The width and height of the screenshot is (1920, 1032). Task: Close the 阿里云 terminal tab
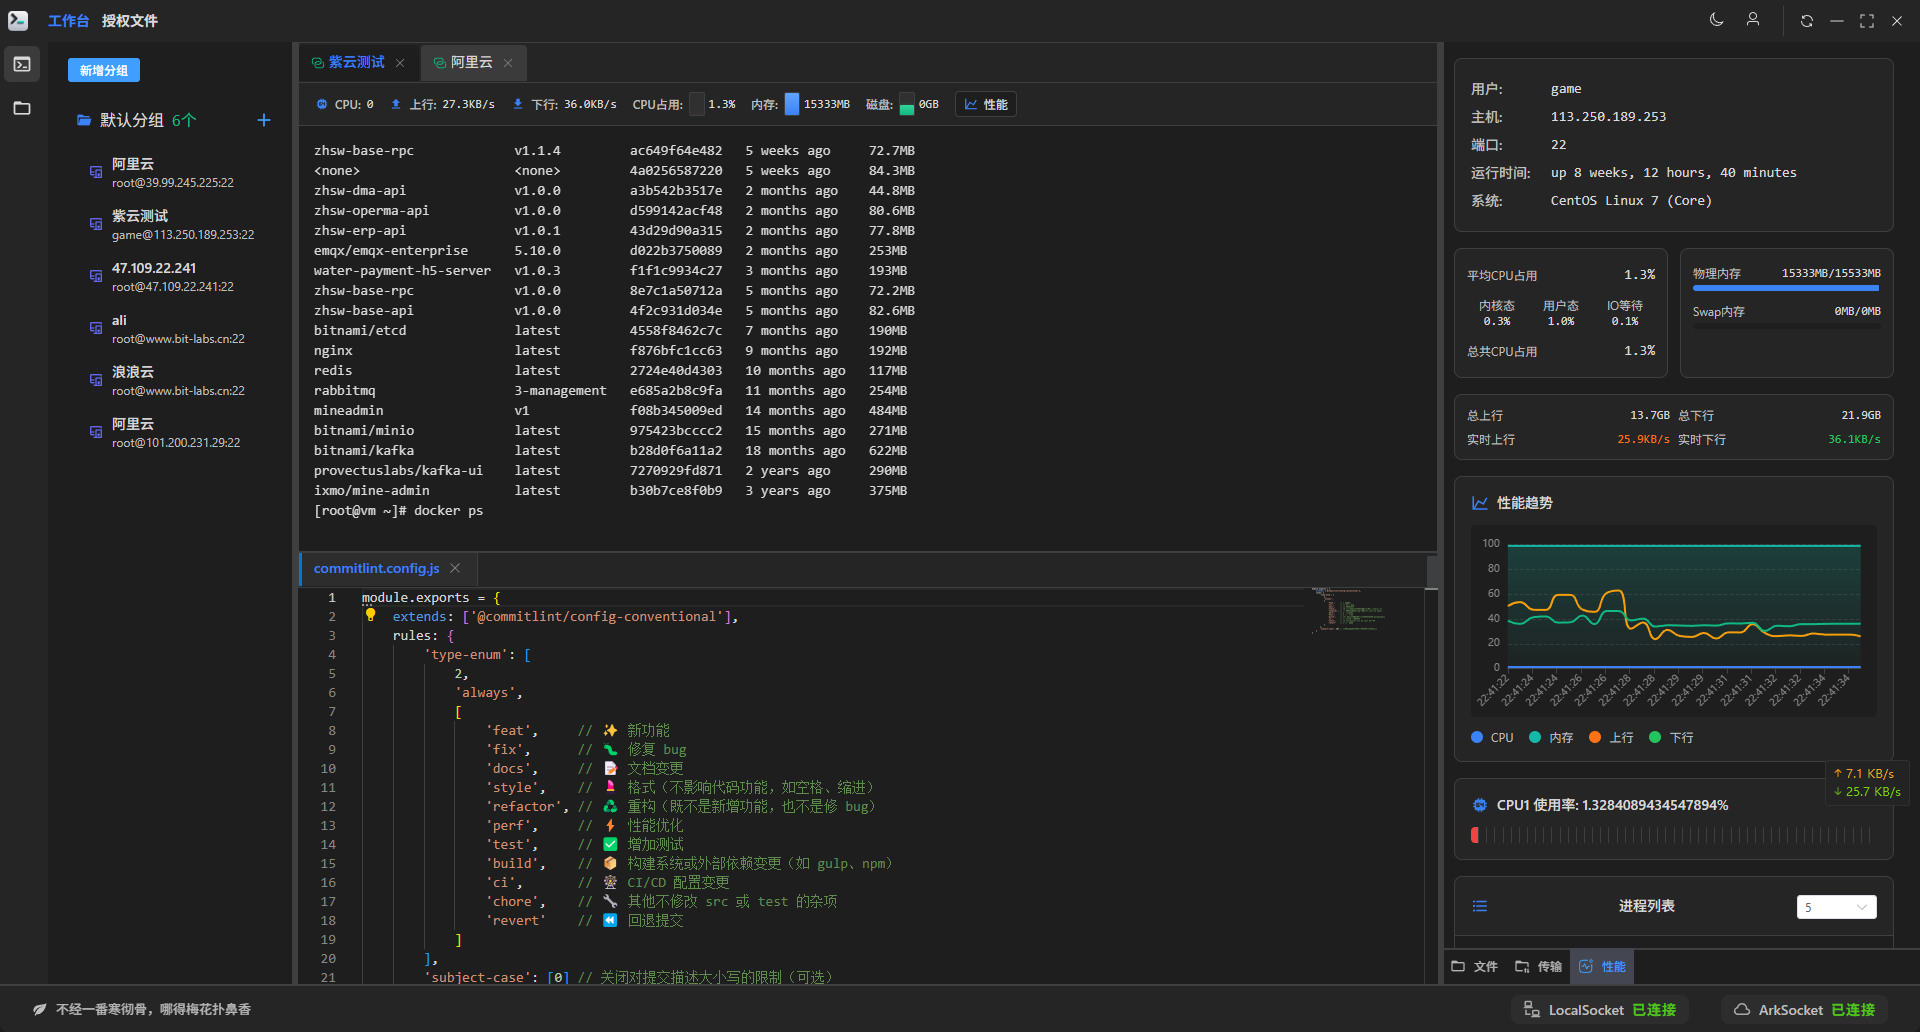click(x=508, y=63)
